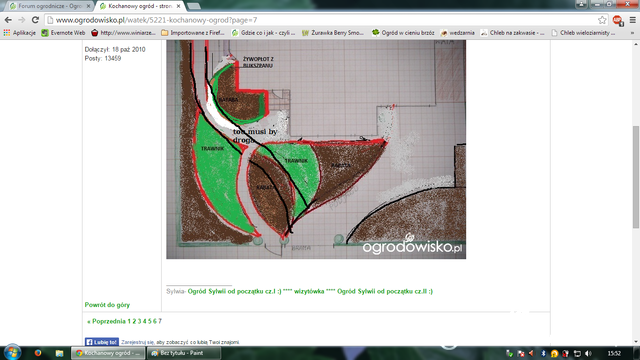Viewport: 640px width, 360px height.
Task: Open the Importowane z Firefox bookmark folder
Action: pos(193,33)
